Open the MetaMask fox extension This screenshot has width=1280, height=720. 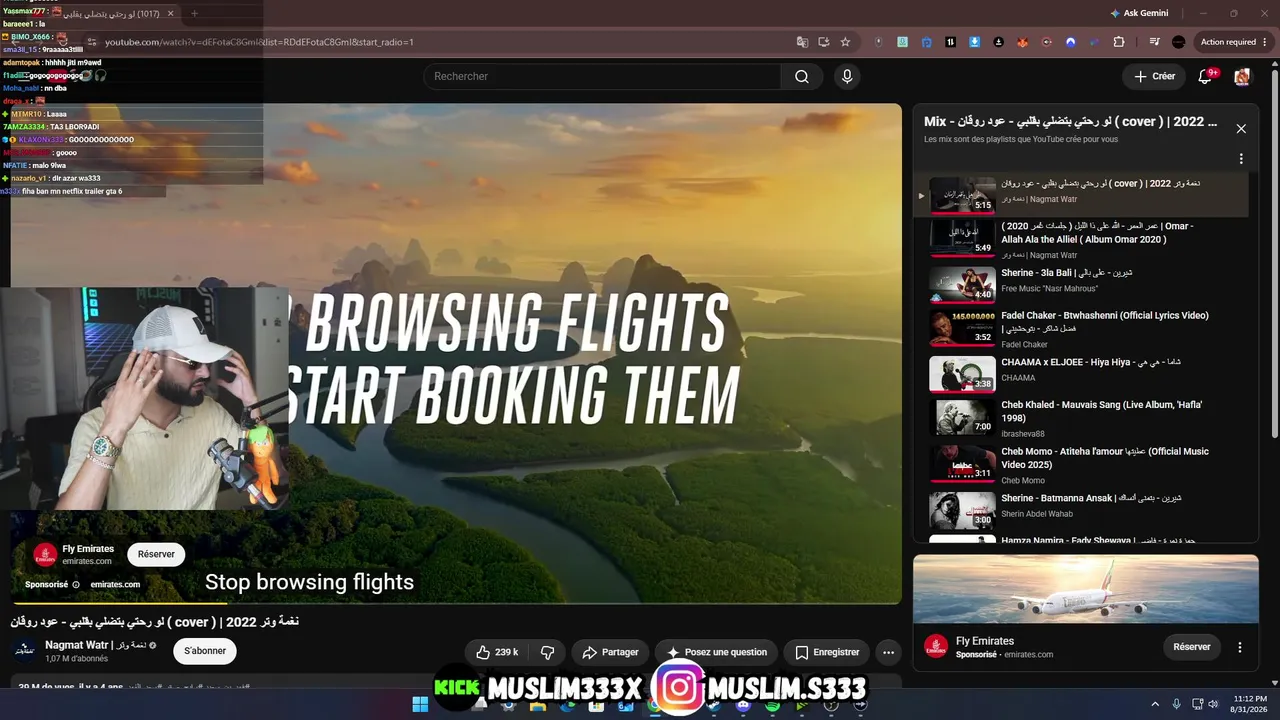click(x=1022, y=42)
